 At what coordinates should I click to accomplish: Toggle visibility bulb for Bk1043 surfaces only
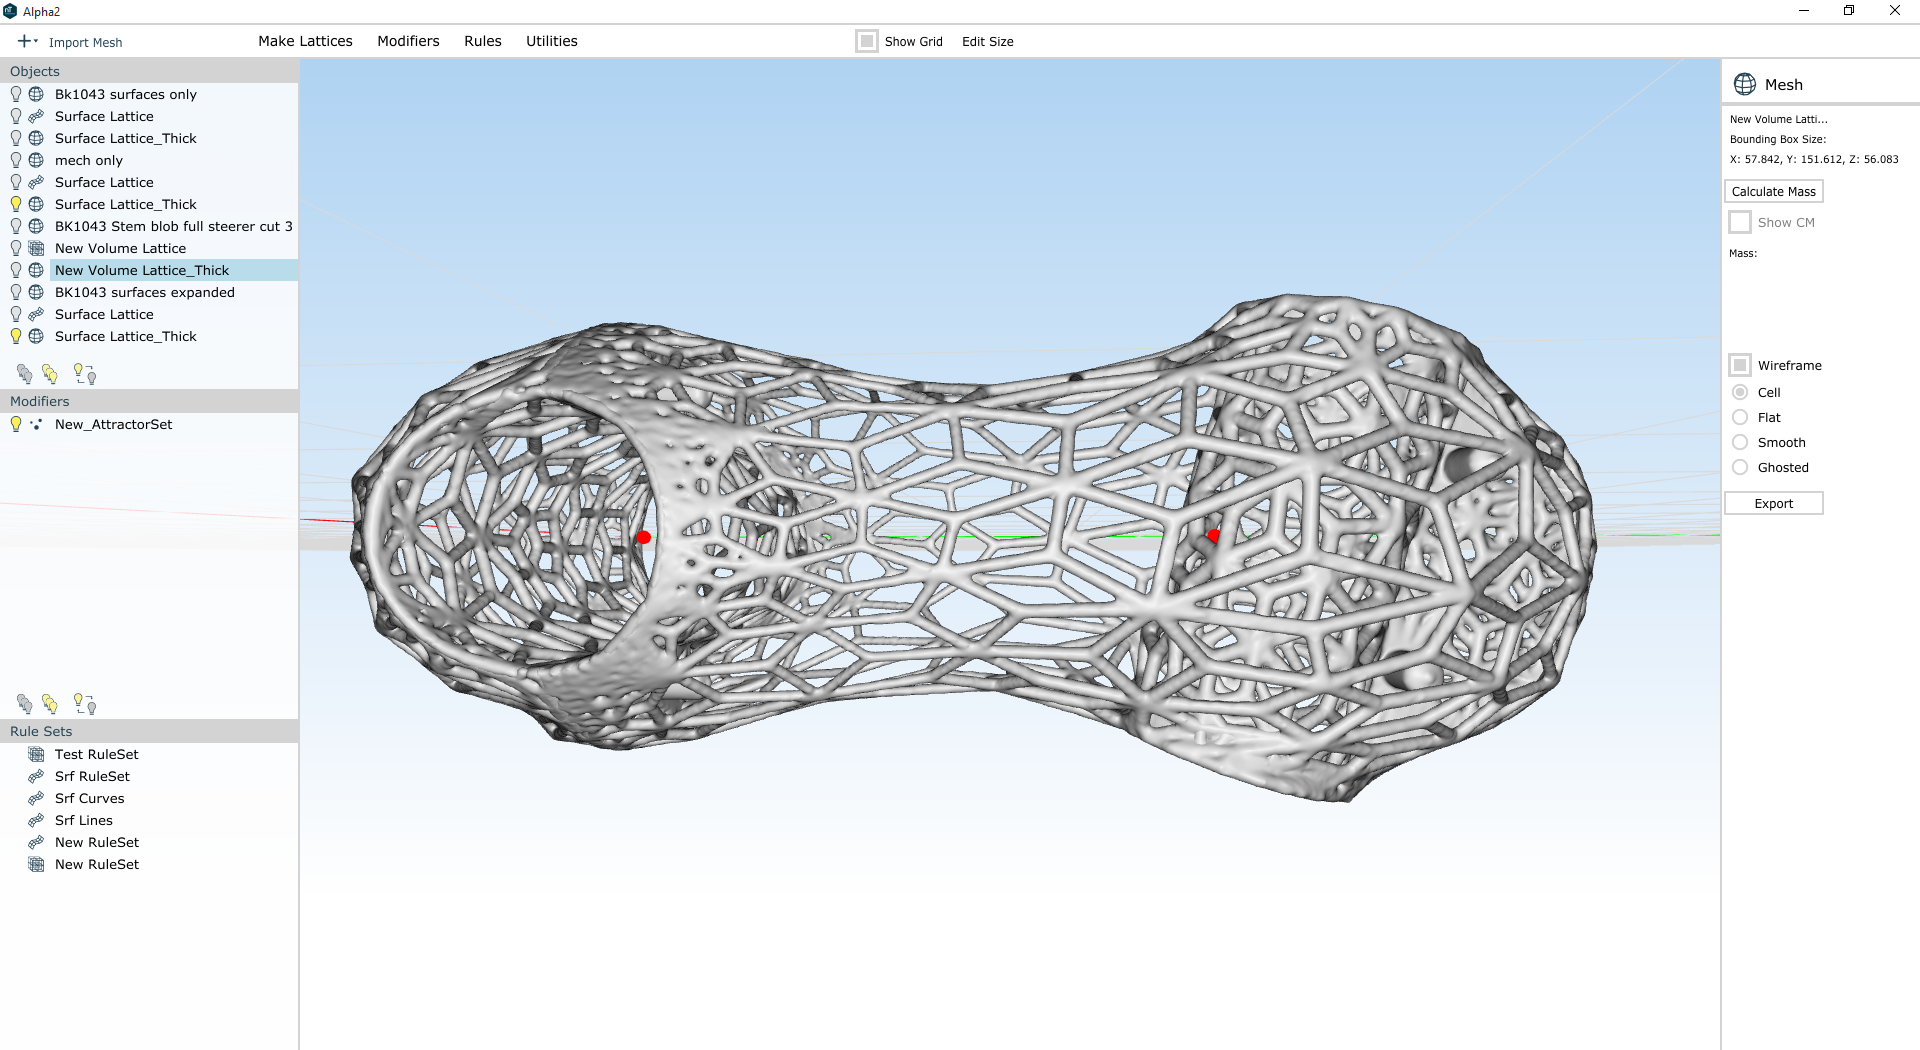[x=16, y=94]
